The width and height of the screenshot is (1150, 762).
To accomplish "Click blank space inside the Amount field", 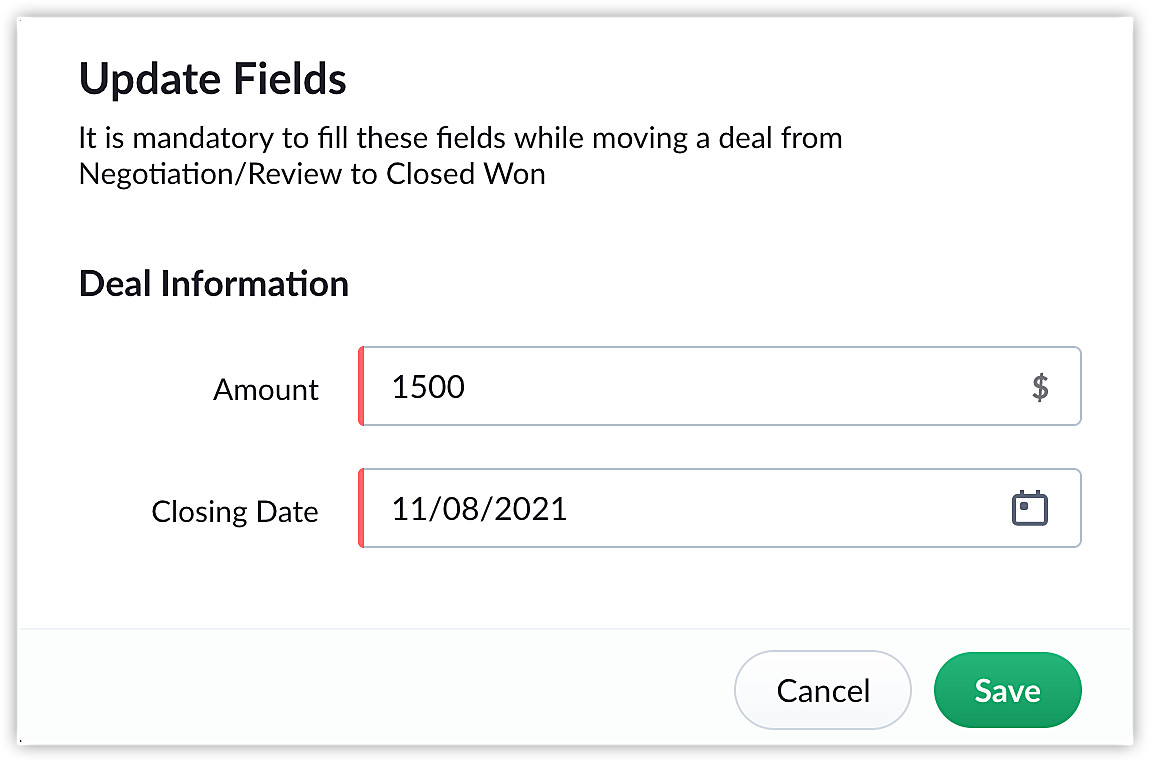I will [x=750, y=387].
